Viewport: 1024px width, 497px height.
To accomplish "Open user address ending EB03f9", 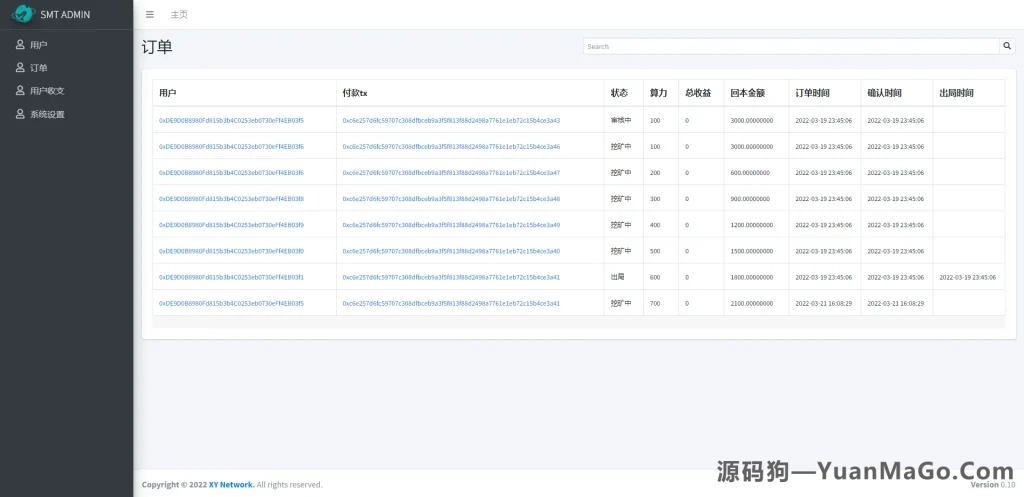I will pyautogui.click(x=231, y=225).
